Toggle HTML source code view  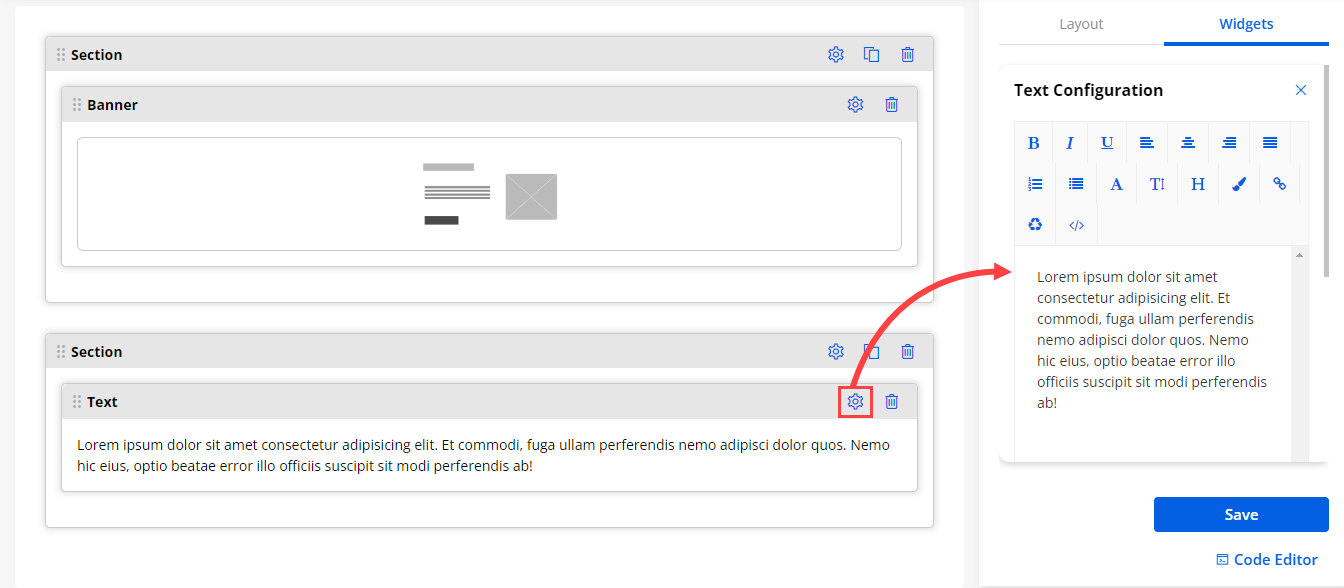coord(1076,225)
